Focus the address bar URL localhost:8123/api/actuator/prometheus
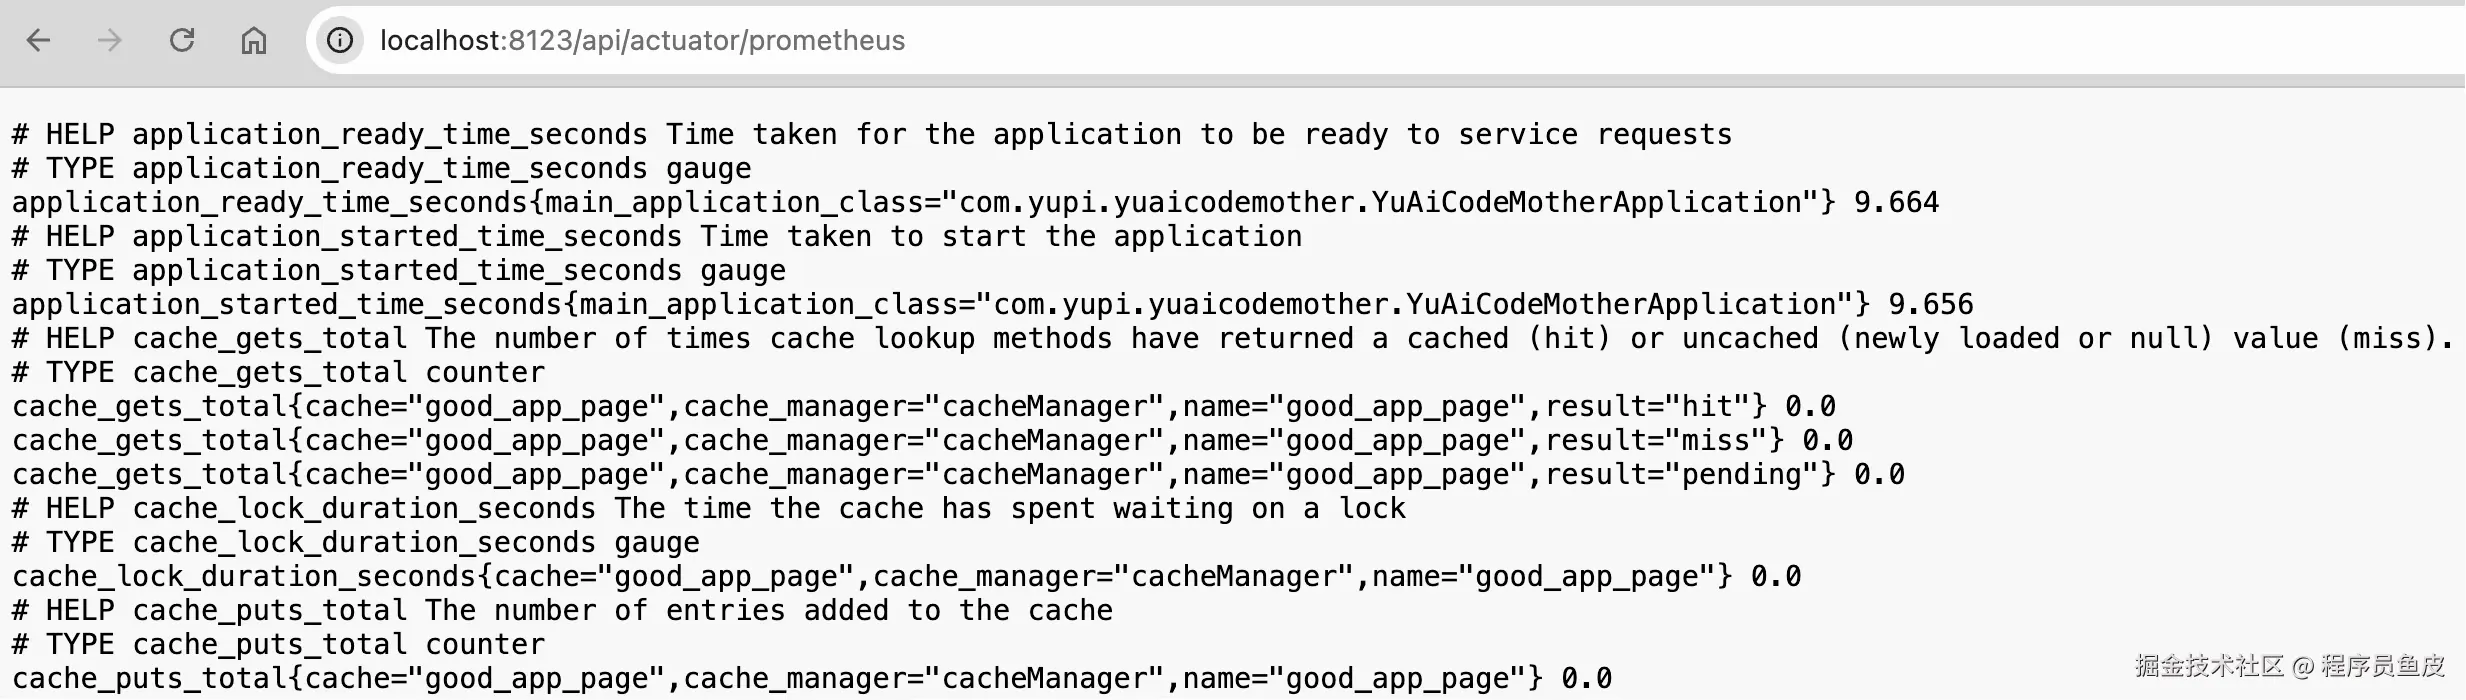The image size is (2466, 700). [642, 40]
